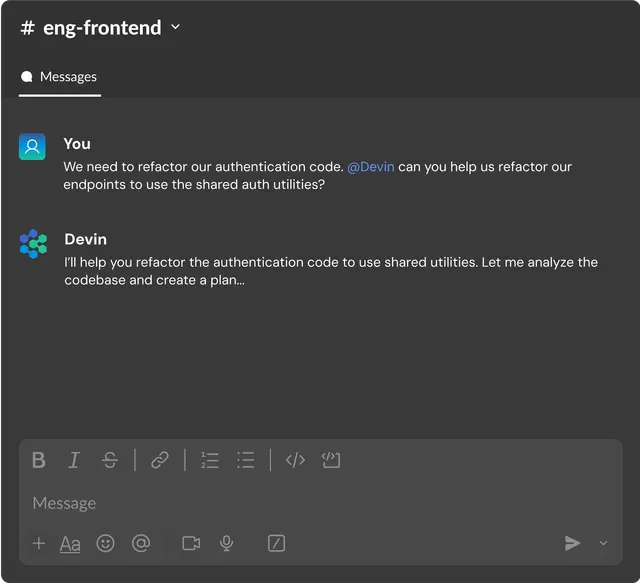
Task: Click the Message input field
Action: pos(320,503)
